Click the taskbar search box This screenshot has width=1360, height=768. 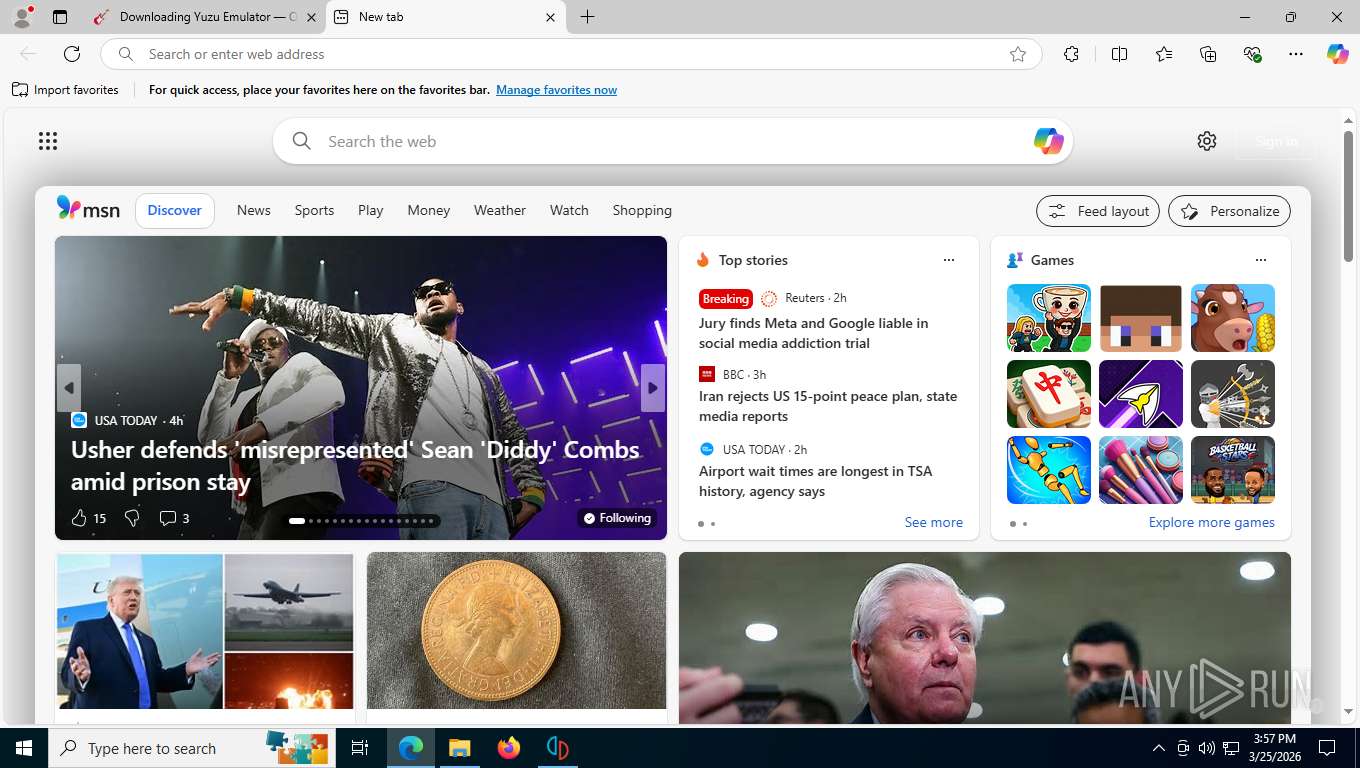click(192, 748)
